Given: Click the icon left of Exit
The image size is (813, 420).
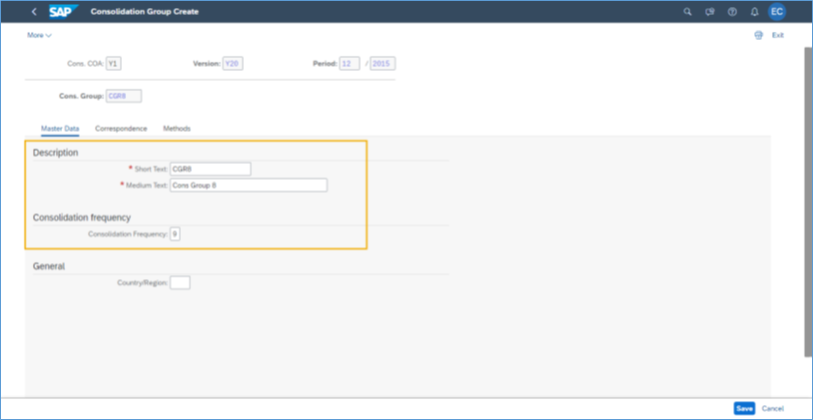Looking at the screenshot, I should coord(758,35).
